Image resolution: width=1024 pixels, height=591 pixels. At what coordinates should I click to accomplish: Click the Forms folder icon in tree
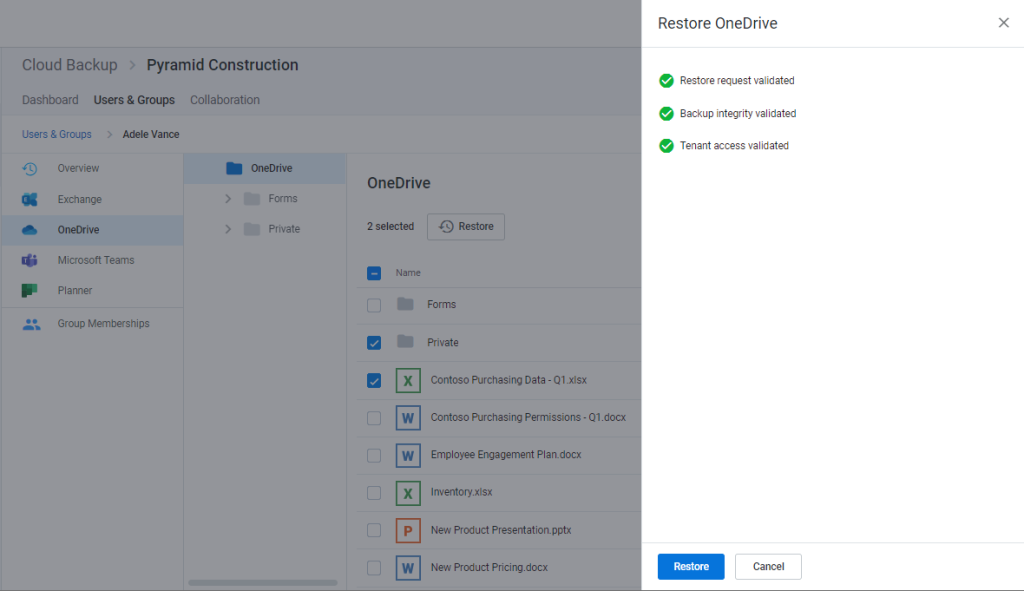(252, 199)
